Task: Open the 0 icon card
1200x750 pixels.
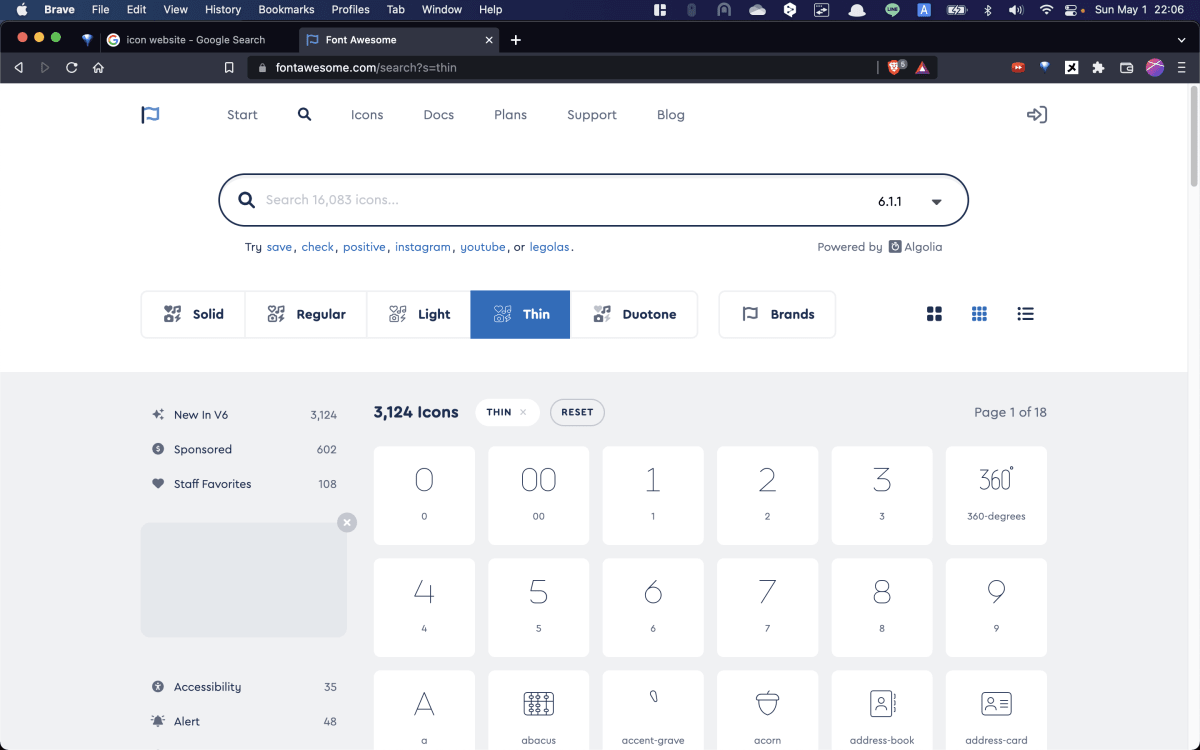Action: (424, 495)
